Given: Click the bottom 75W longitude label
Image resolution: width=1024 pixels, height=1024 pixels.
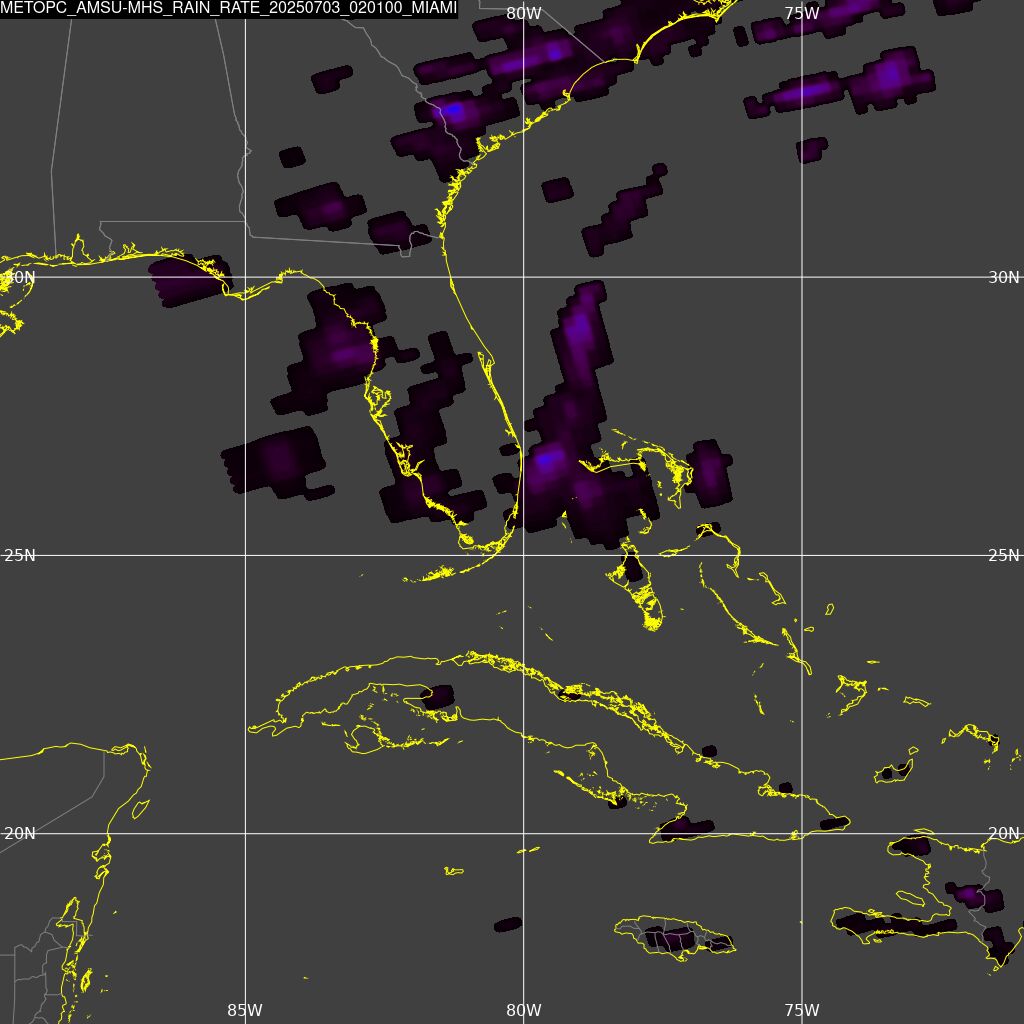Looking at the screenshot, I should 802,1010.
